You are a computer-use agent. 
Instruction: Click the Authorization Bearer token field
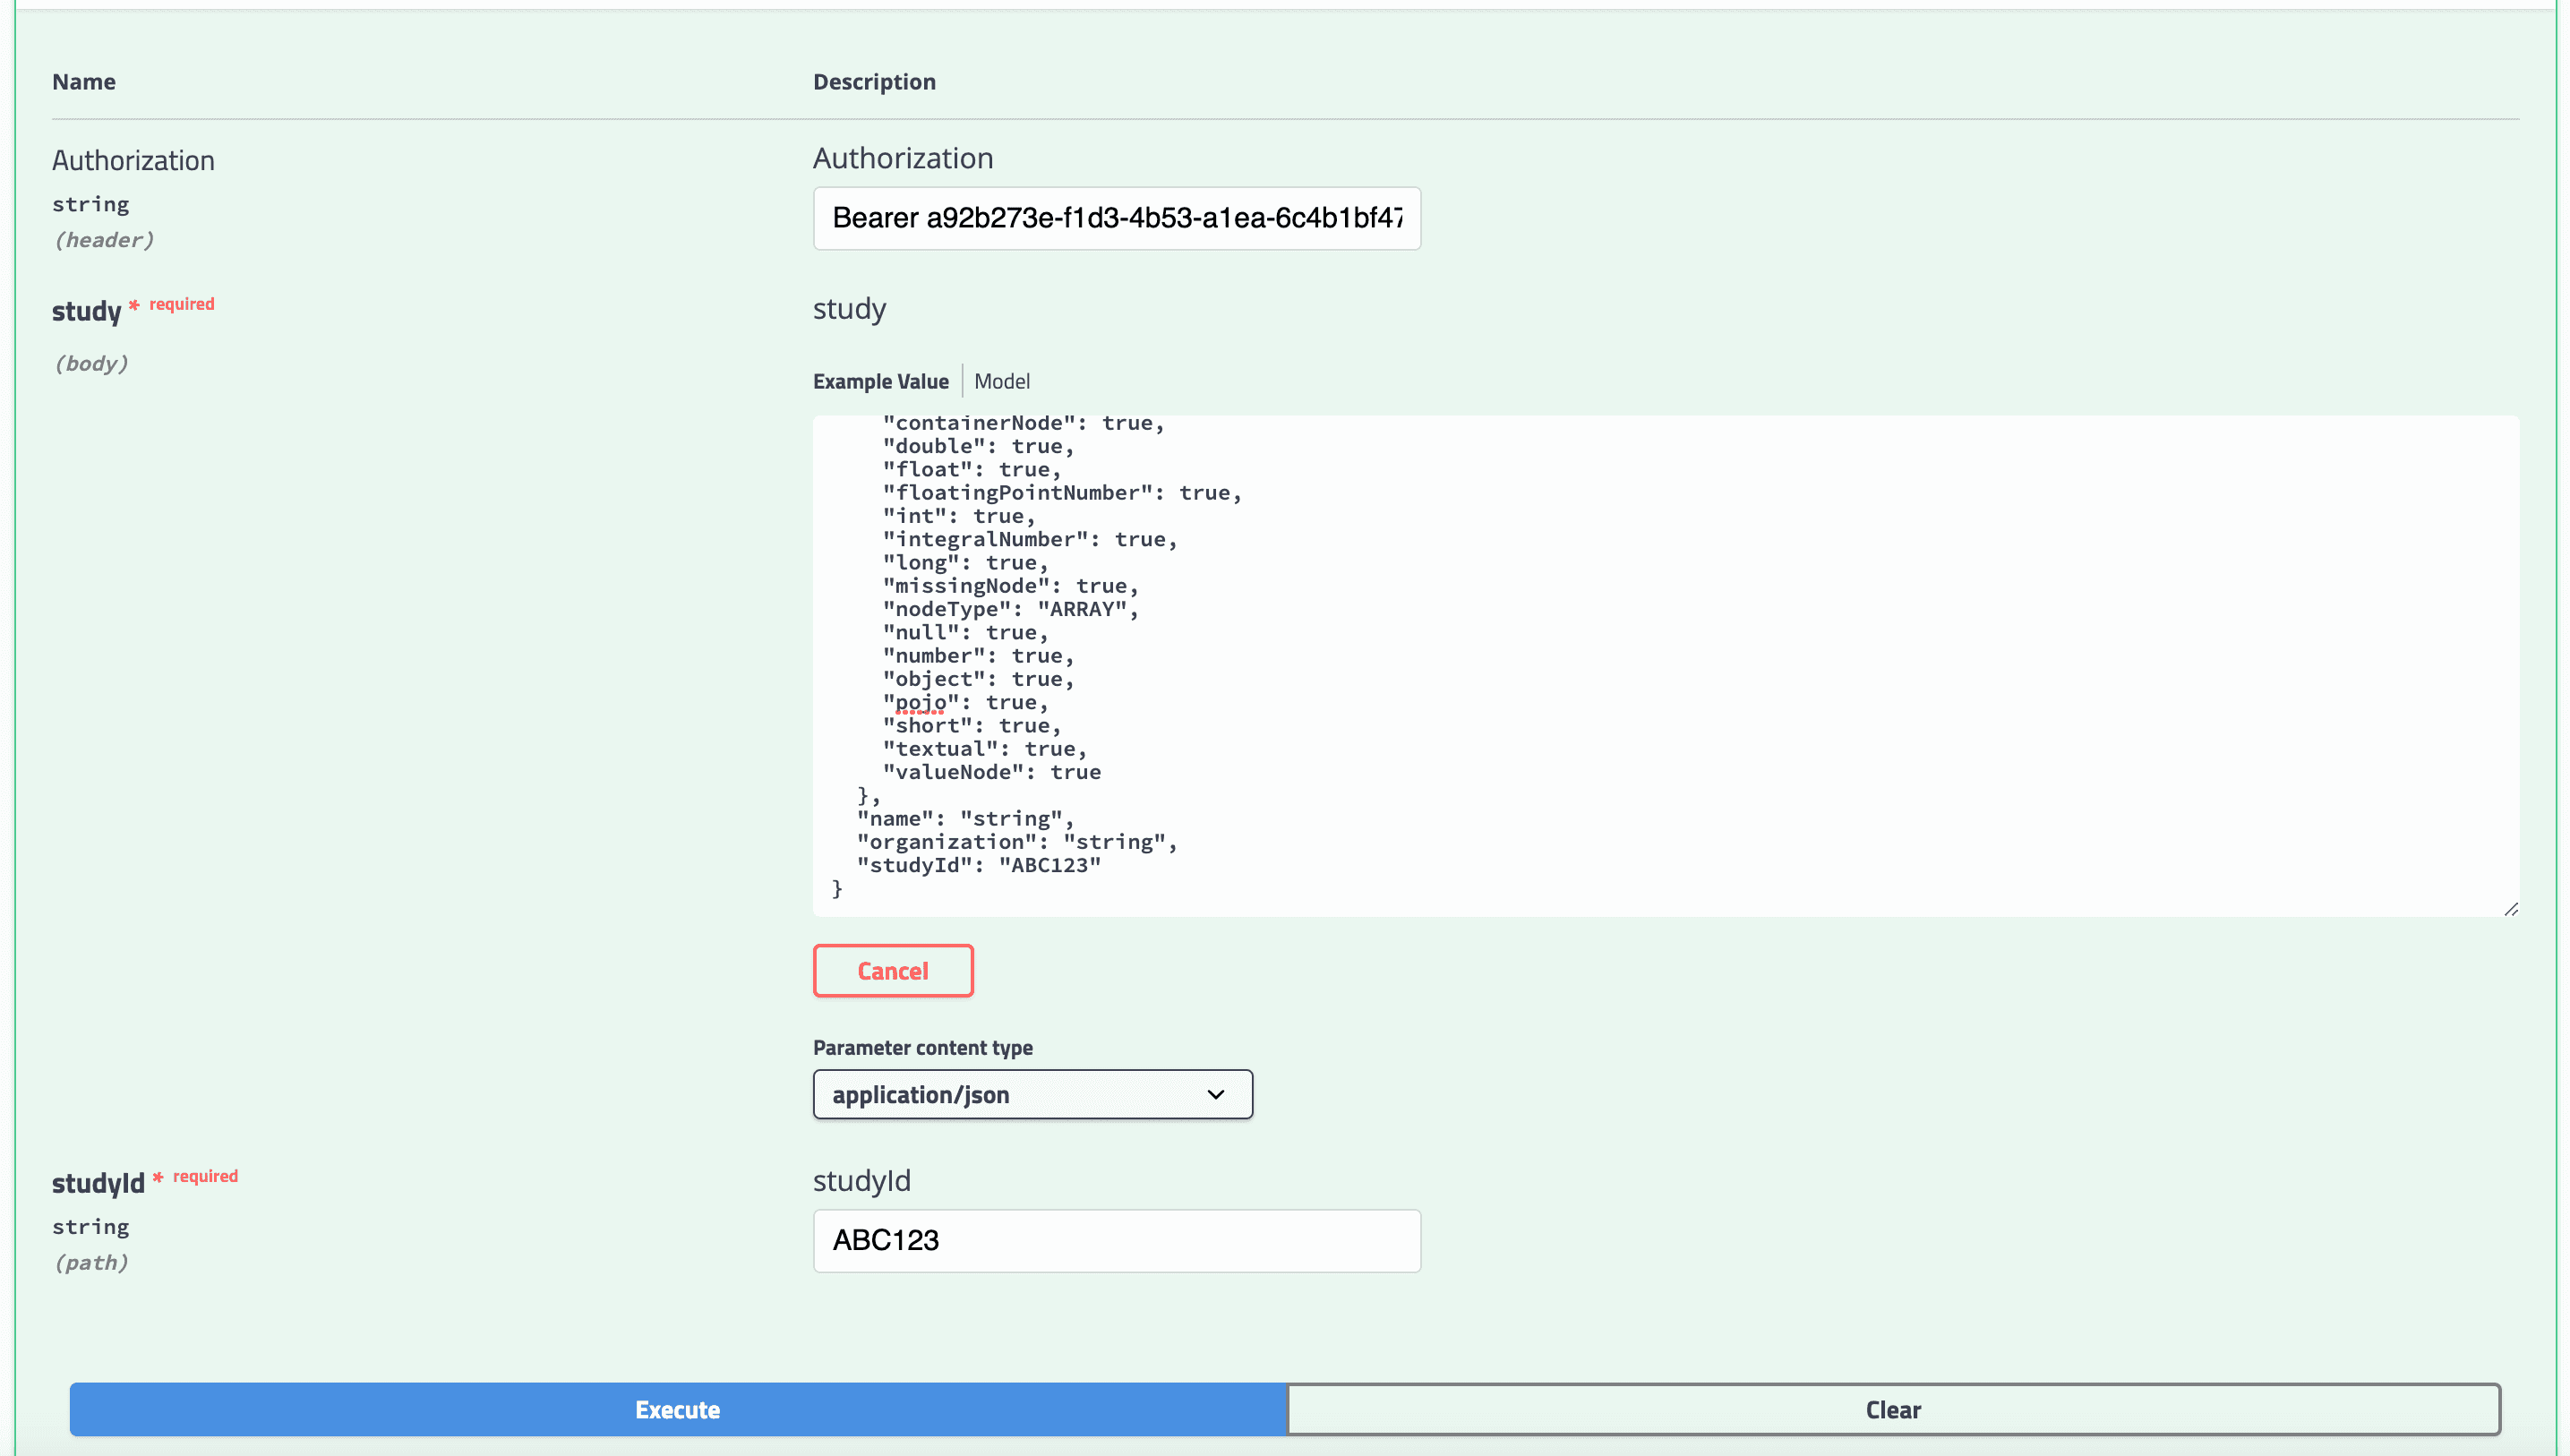(1116, 218)
